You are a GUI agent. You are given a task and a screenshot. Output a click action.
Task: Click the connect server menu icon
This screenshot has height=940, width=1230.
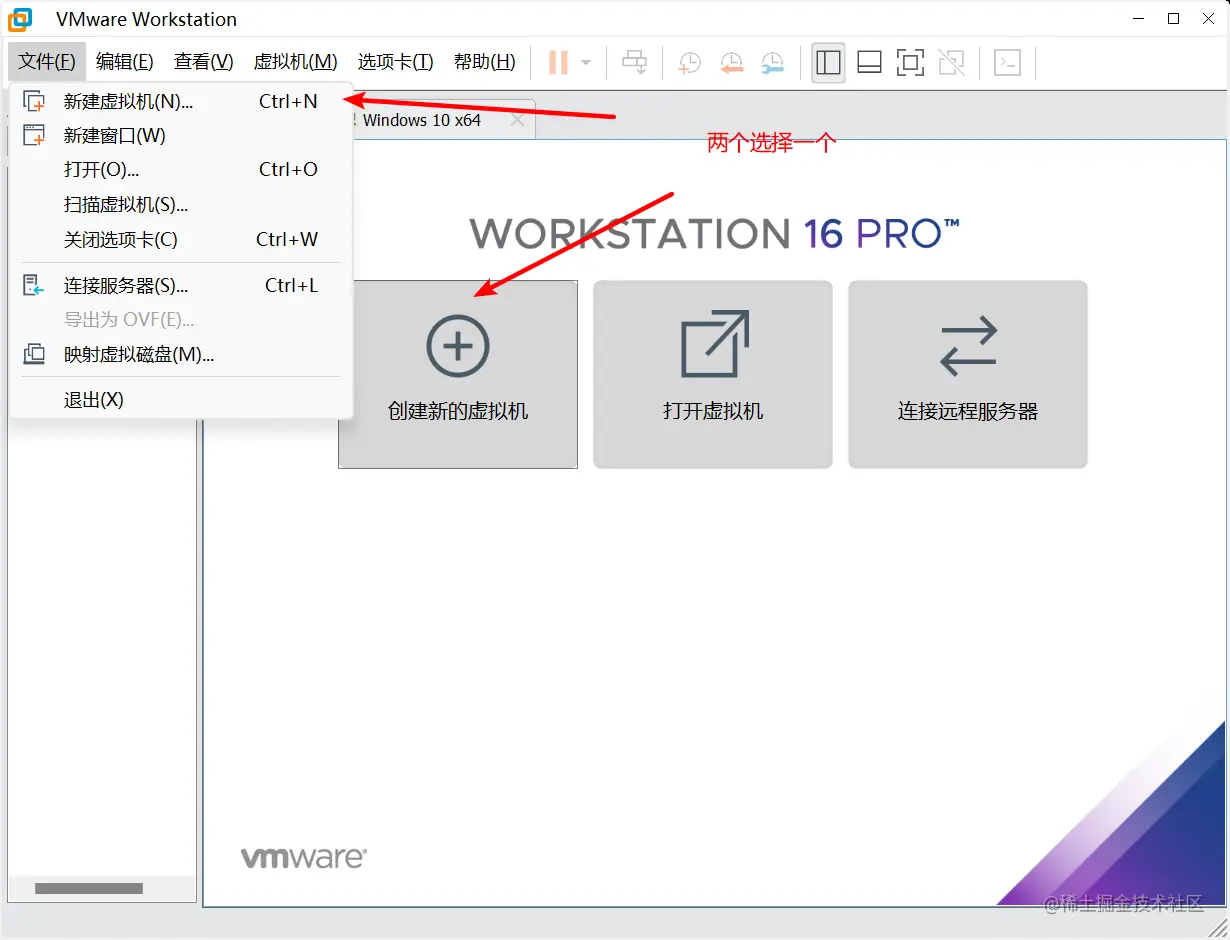click(34, 285)
